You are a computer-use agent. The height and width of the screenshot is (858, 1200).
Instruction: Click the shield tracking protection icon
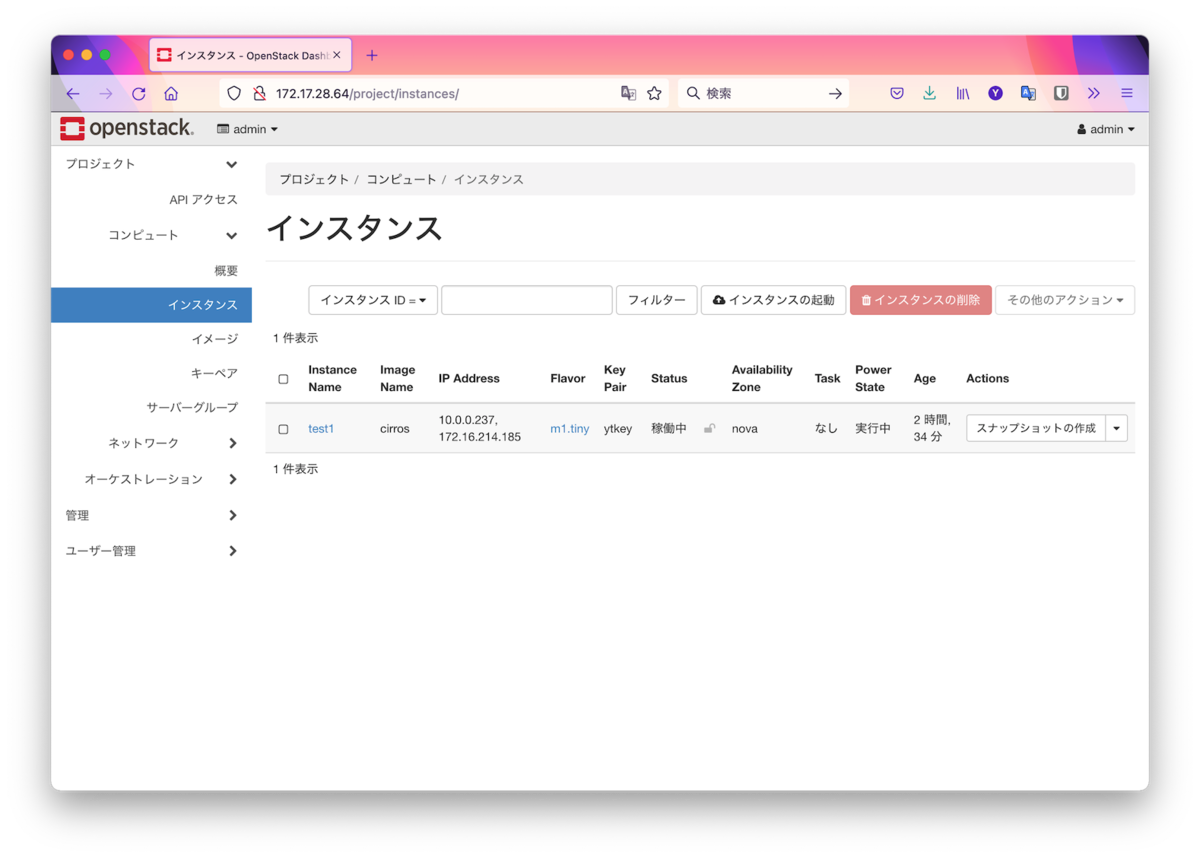(x=234, y=93)
